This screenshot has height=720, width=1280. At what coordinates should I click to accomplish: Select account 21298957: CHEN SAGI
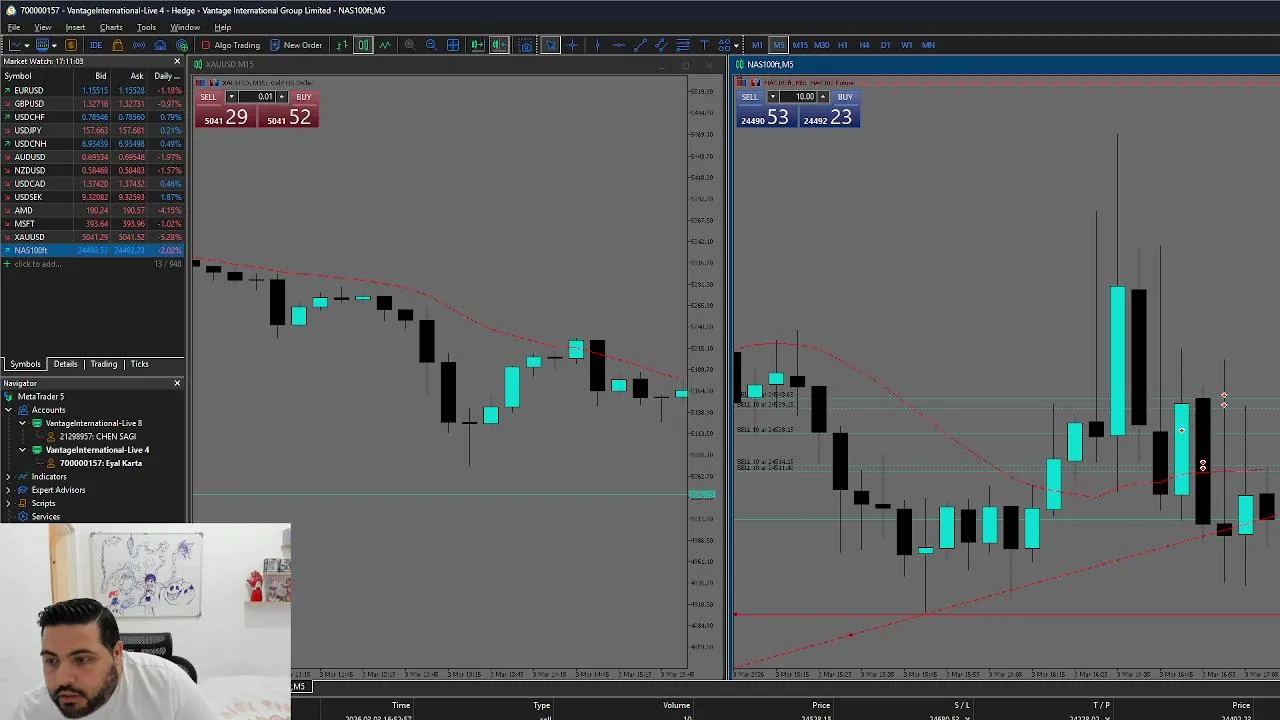(97, 437)
